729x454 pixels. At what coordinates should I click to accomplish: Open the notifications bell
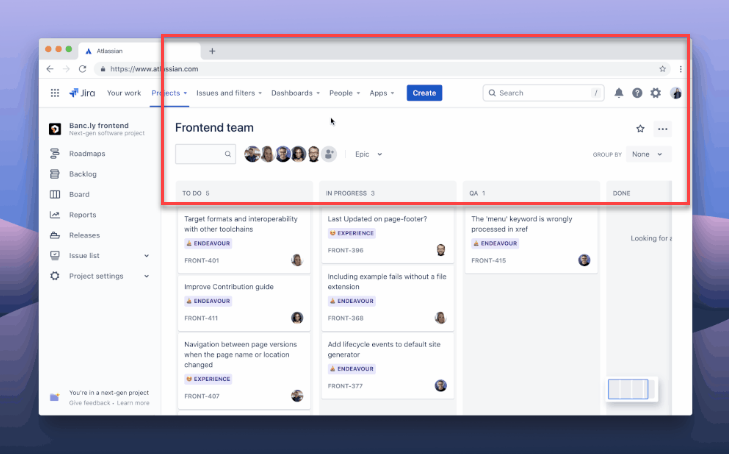pyautogui.click(x=619, y=93)
